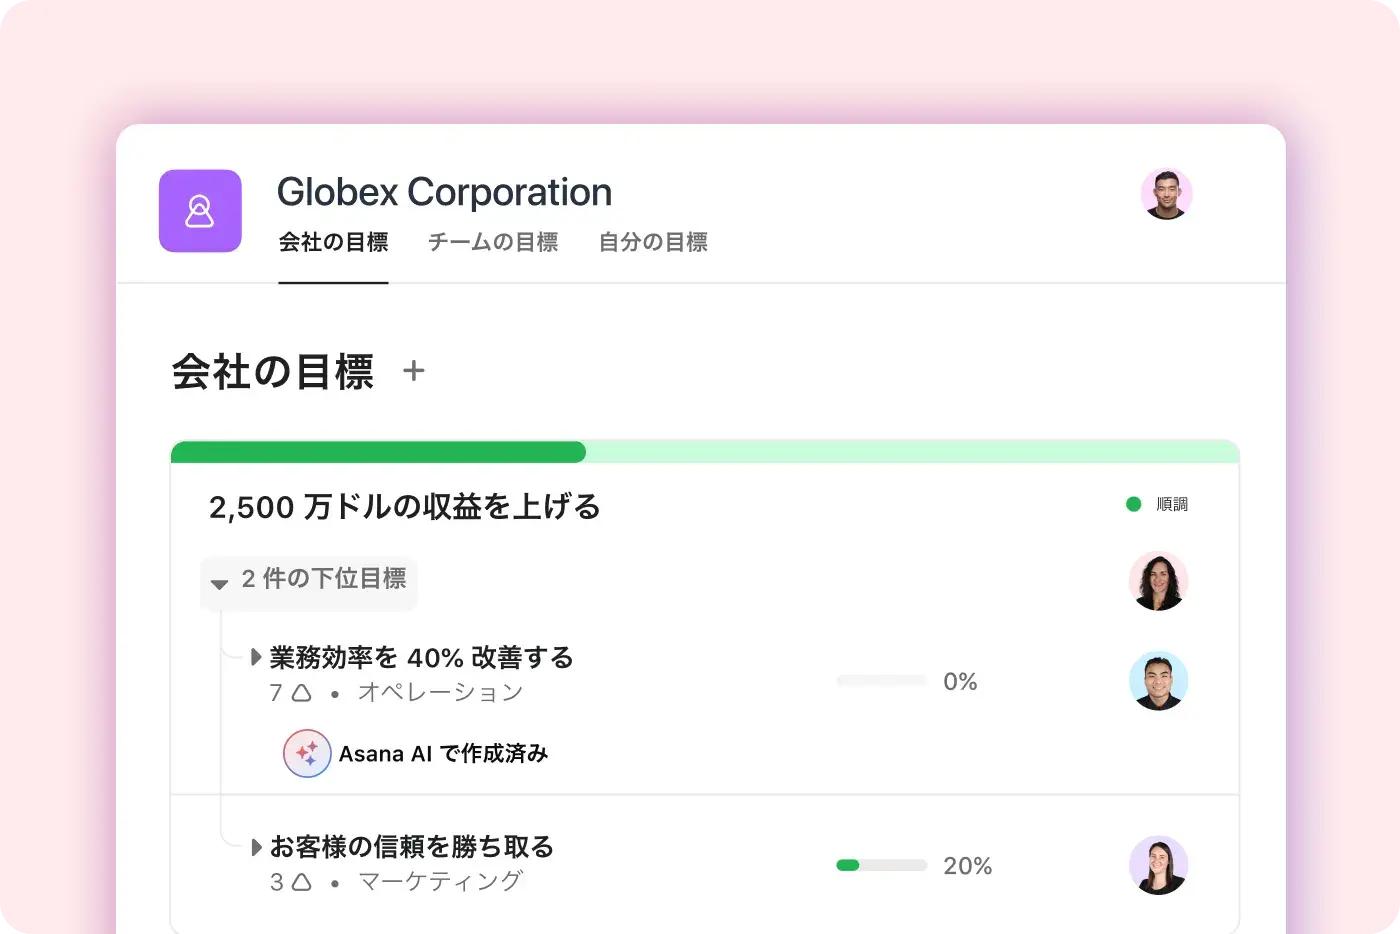Open the お客様の信頼を勝ち取る goal title
This screenshot has width=1400, height=934.
pos(411,847)
